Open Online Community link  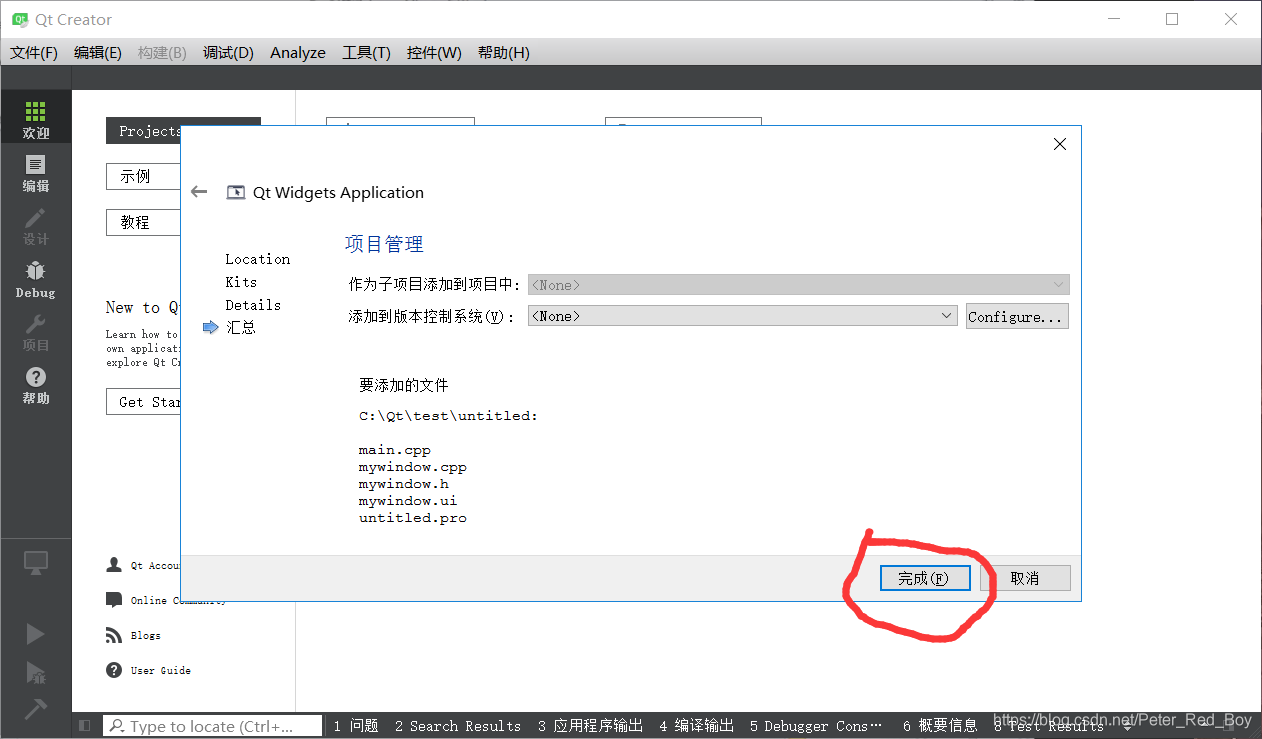178,600
